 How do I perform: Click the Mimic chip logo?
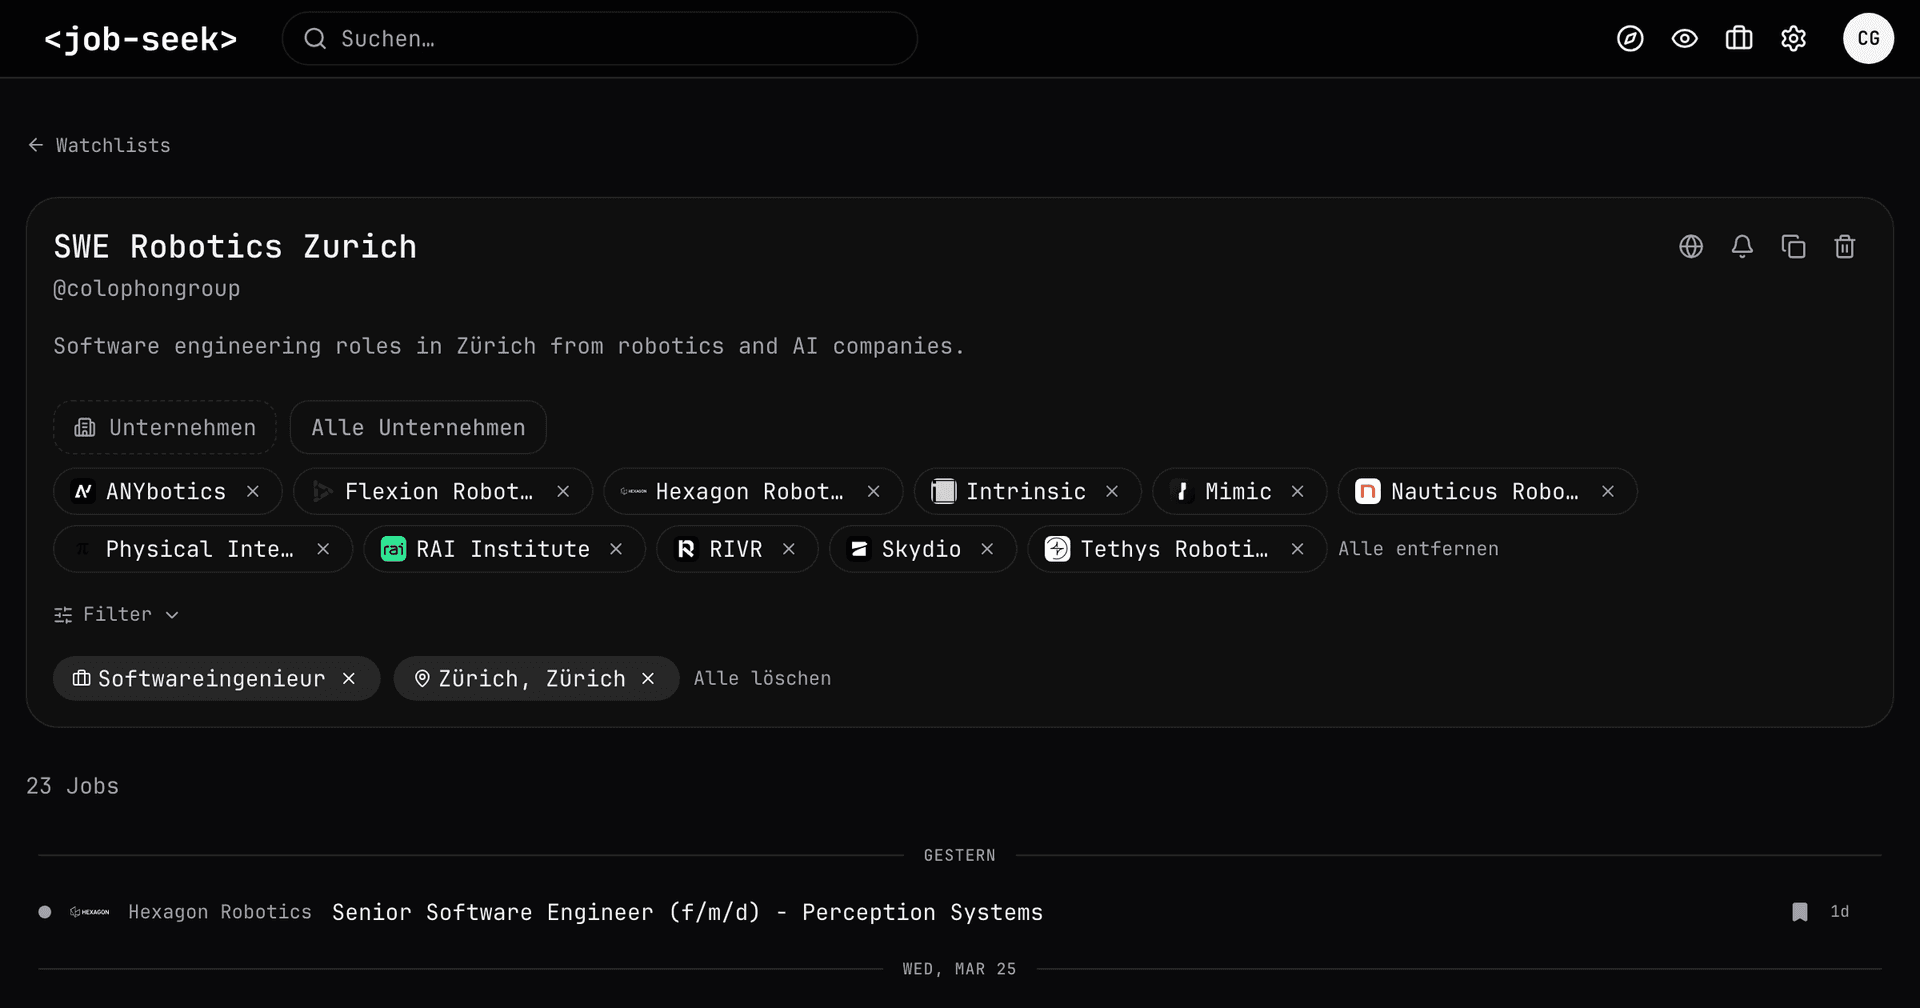point(1183,492)
